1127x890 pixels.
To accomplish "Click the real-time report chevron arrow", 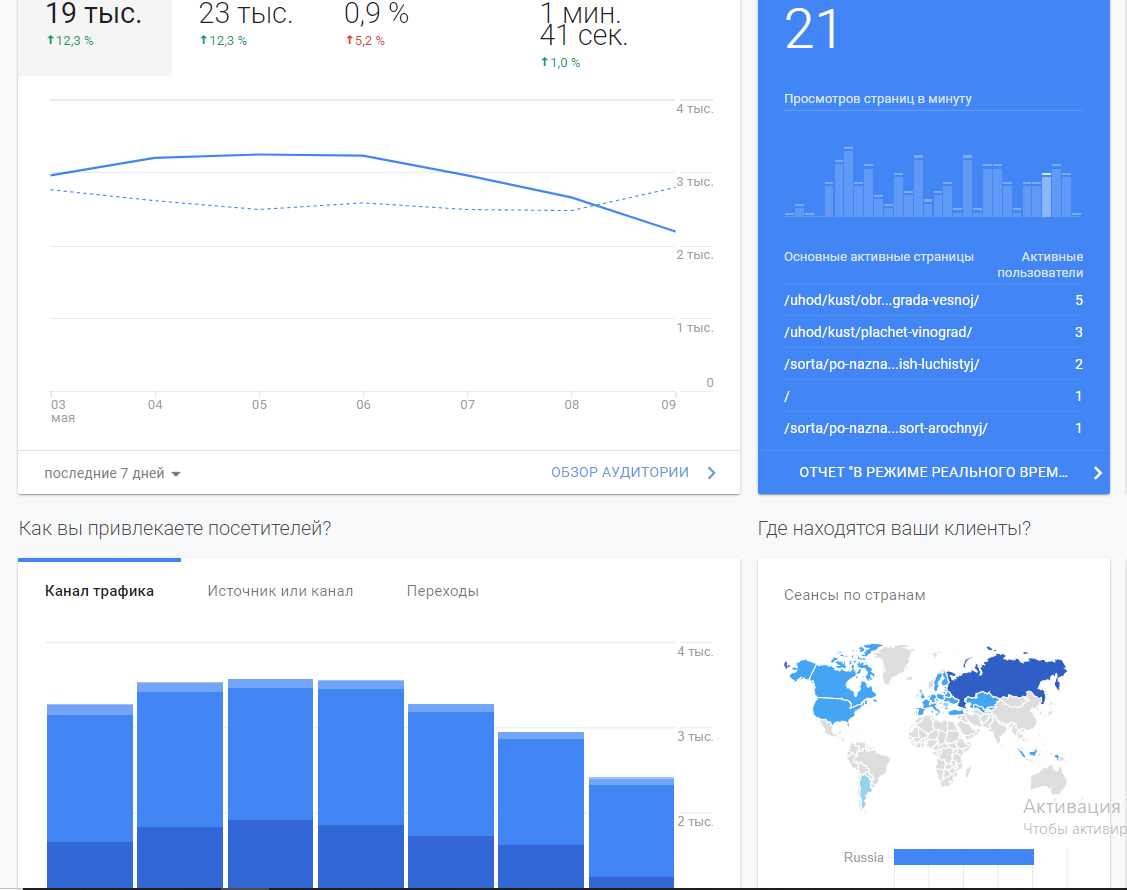I will (x=1098, y=473).
